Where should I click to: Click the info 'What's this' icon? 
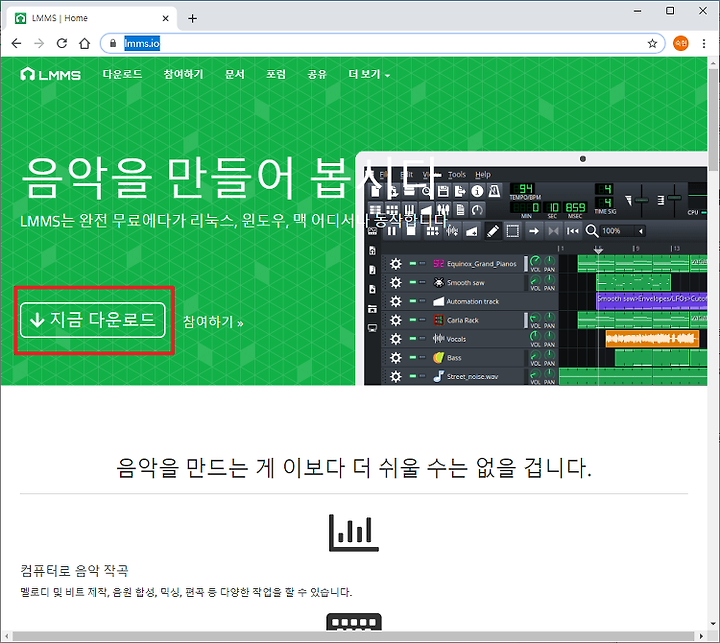(477, 192)
